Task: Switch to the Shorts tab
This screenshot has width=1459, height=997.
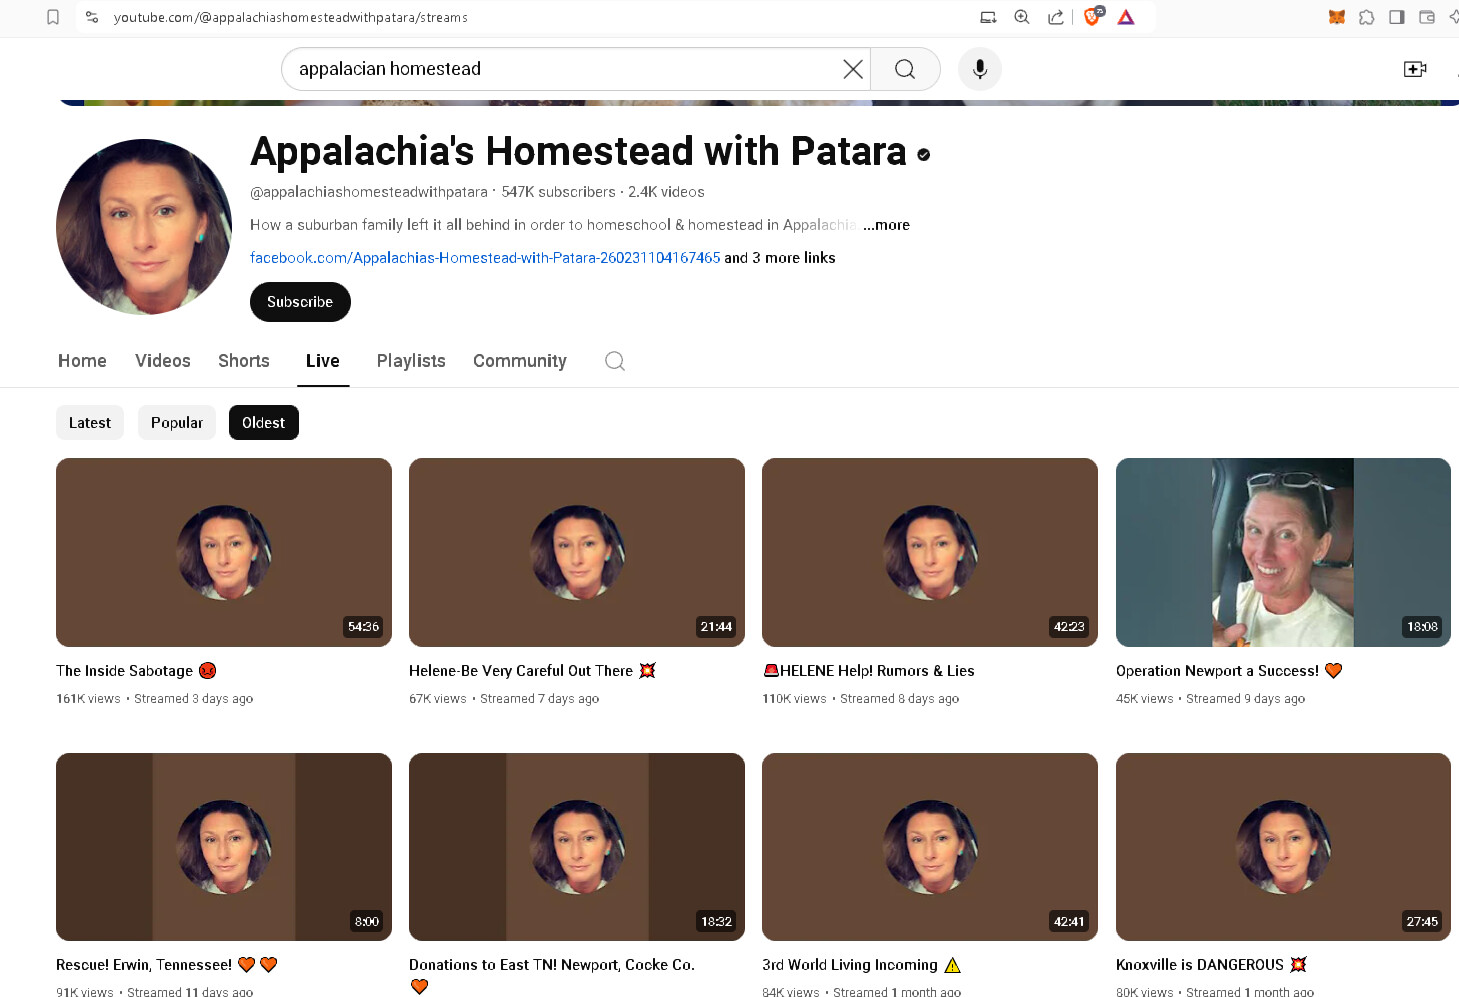Action: click(244, 361)
